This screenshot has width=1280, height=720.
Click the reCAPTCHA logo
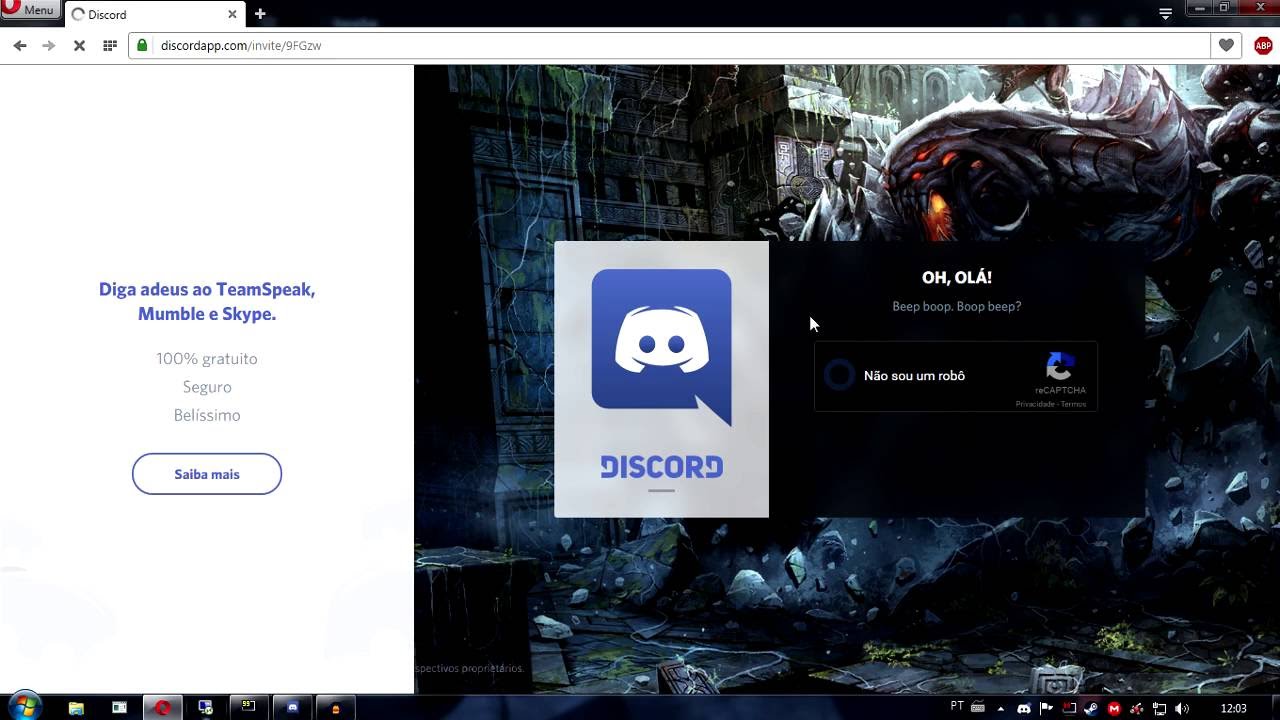(x=1060, y=367)
